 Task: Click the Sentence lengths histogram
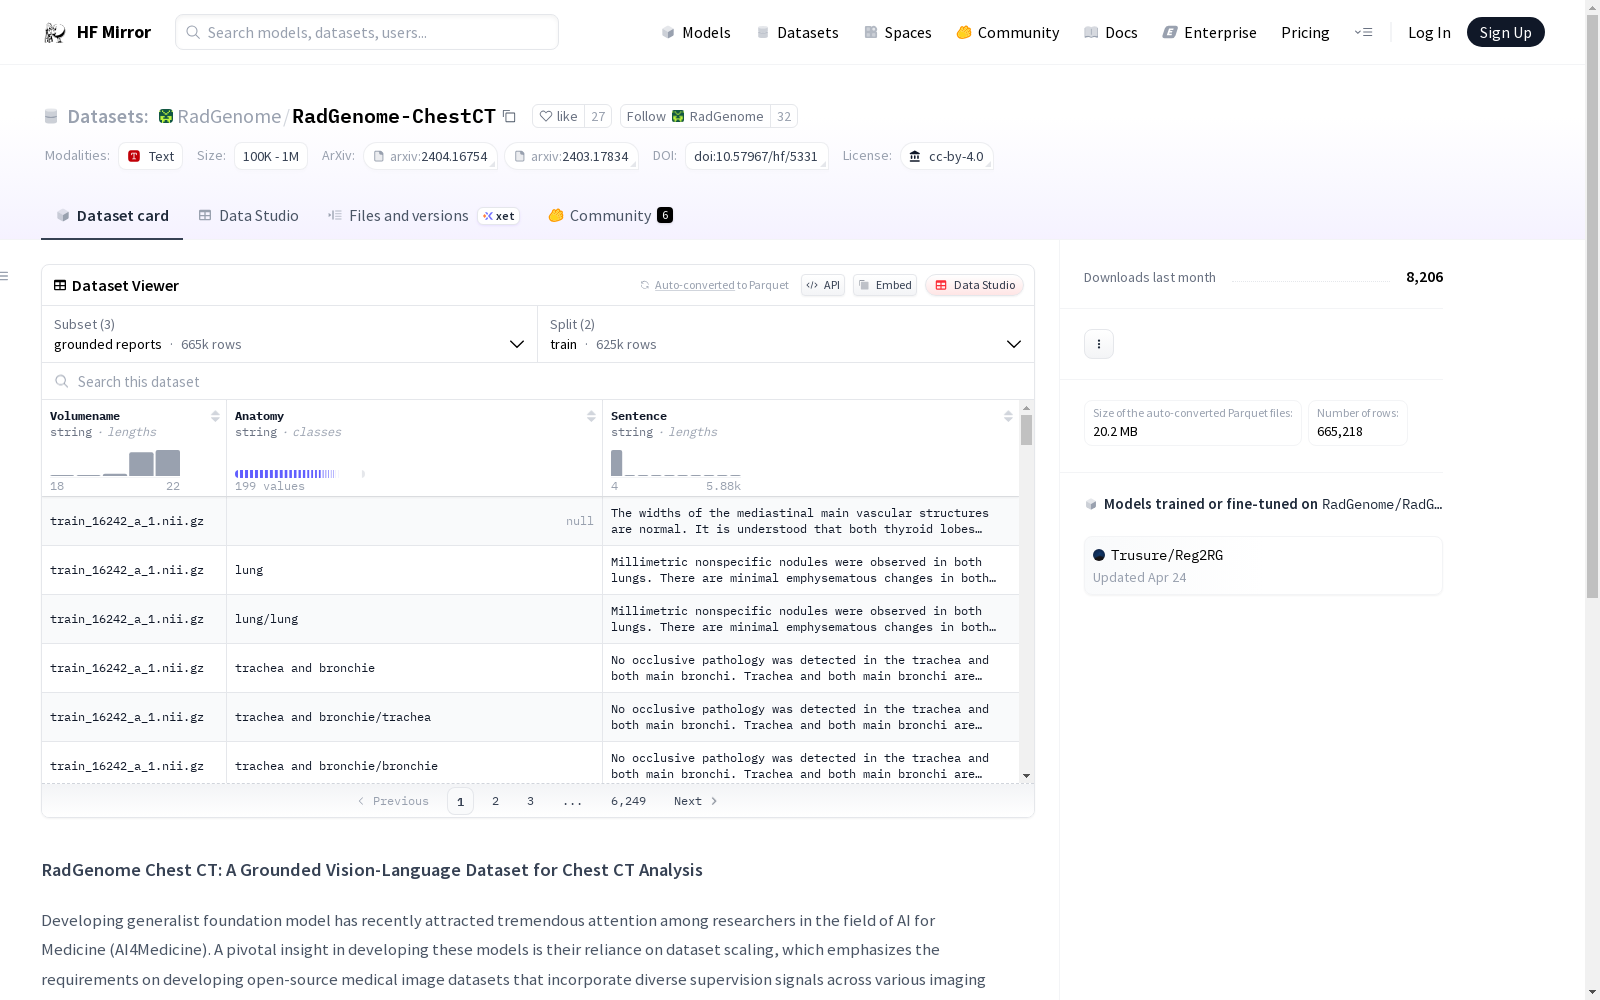click(x=676, y=463)
